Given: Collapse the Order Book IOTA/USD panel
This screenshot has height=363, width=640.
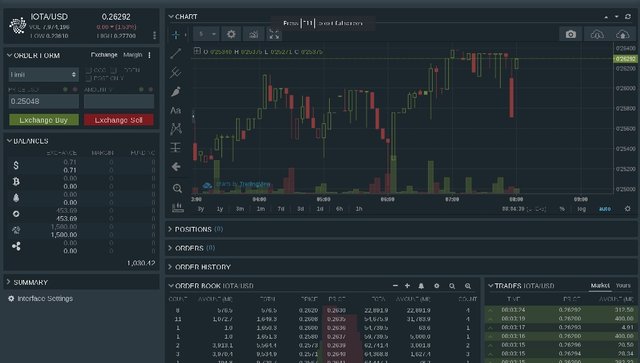Looking at the screenshot, I should 171,286.
